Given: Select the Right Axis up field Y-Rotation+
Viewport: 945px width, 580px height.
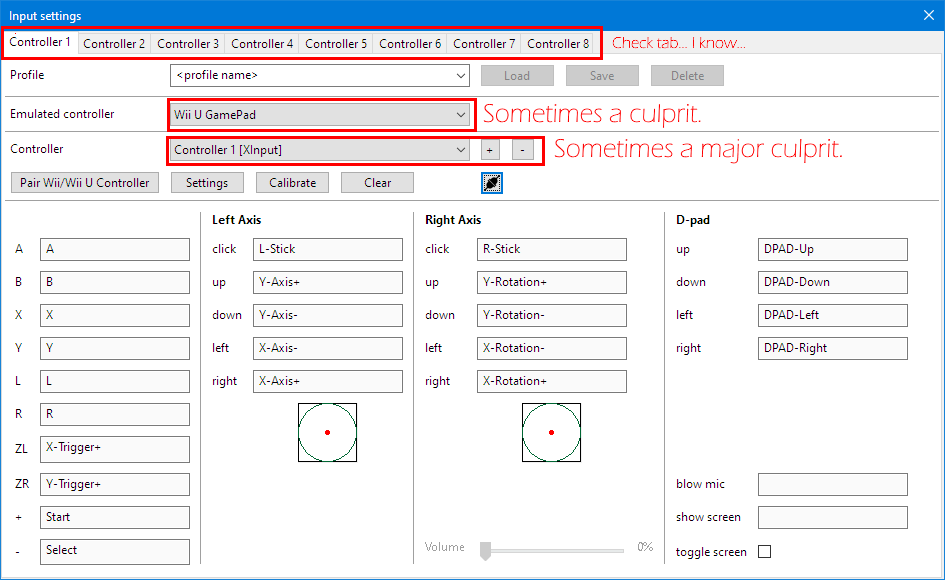Looking at the screenshot, I should [x=551, y=282].
